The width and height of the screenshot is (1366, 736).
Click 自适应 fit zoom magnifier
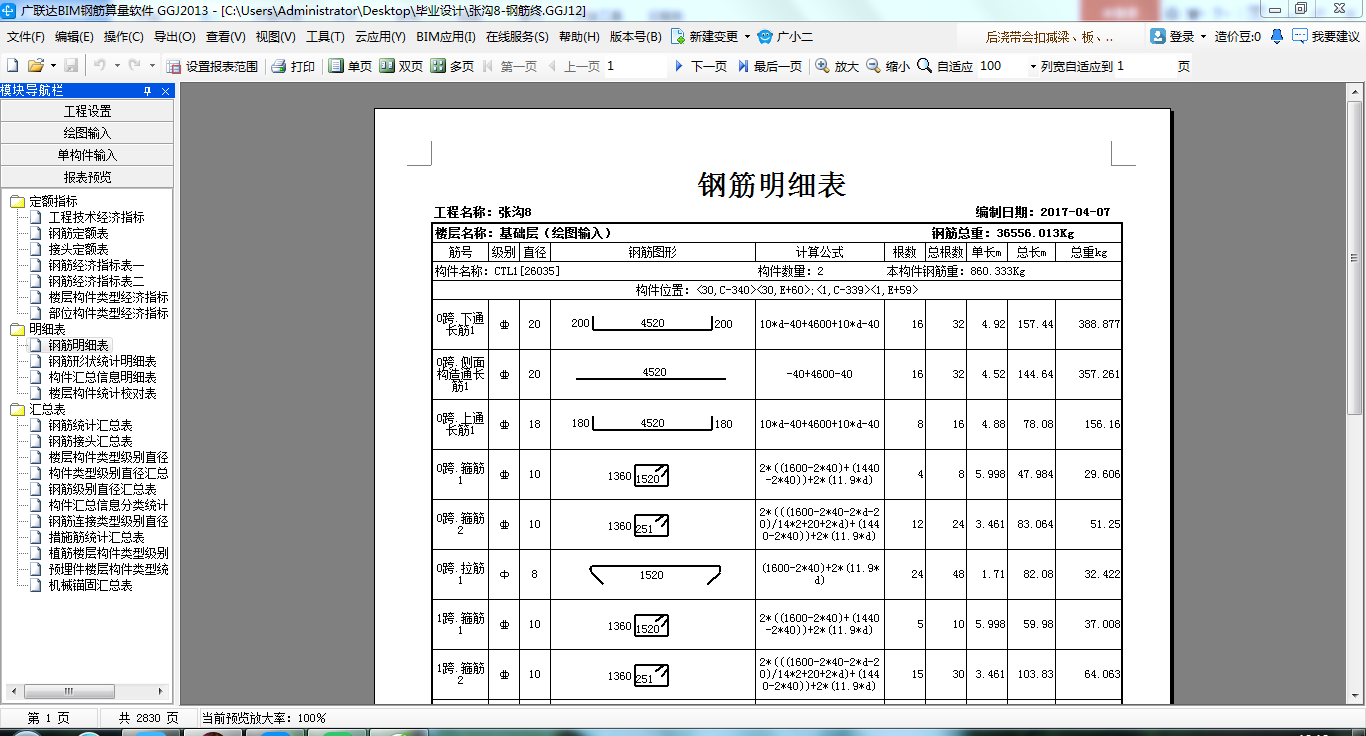point(945,66)
